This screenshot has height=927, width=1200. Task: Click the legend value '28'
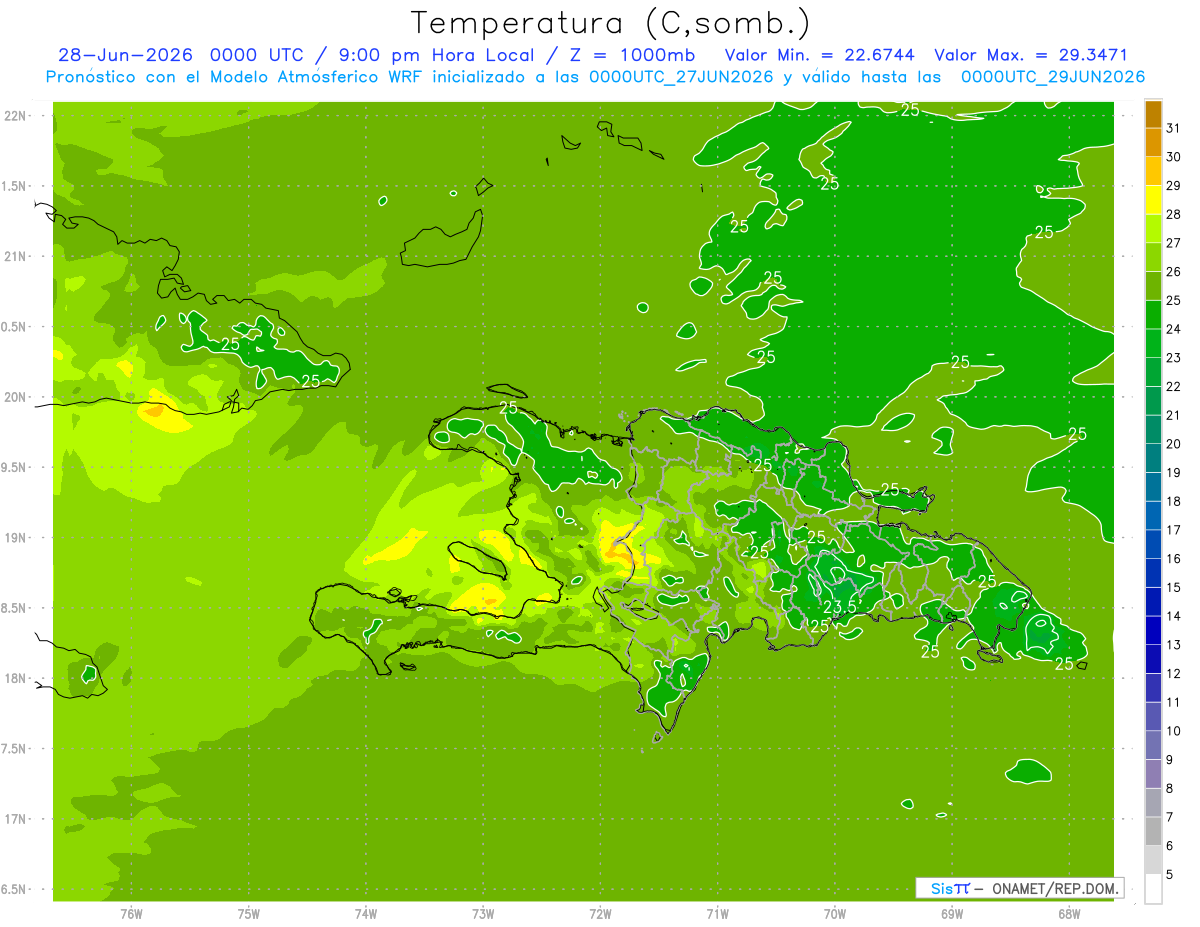pos(1173,214)
